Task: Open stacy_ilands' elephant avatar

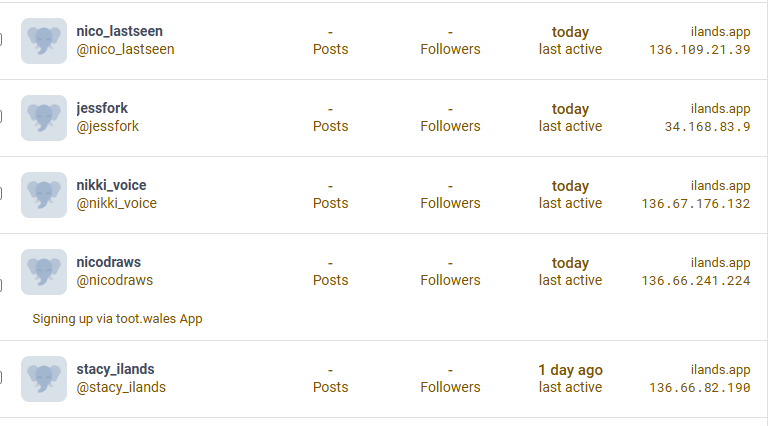Action: coord(44,379)
